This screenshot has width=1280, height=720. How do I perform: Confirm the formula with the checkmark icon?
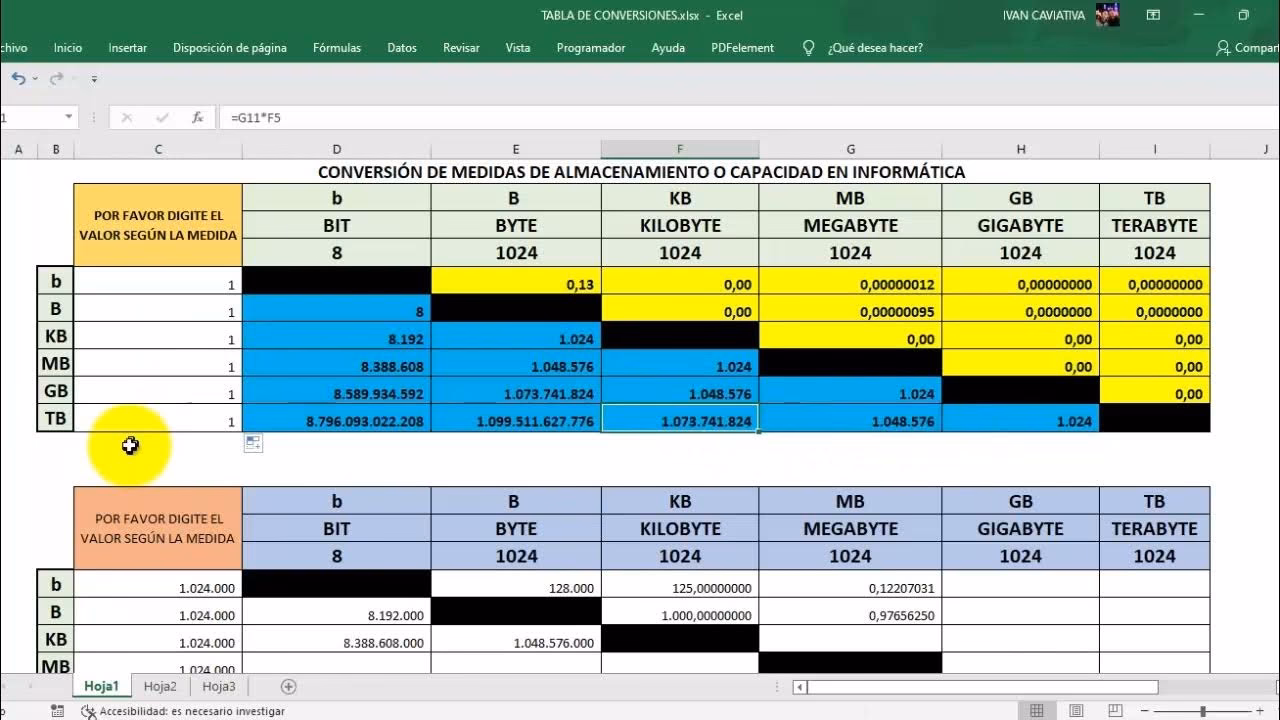click(159, 118)
